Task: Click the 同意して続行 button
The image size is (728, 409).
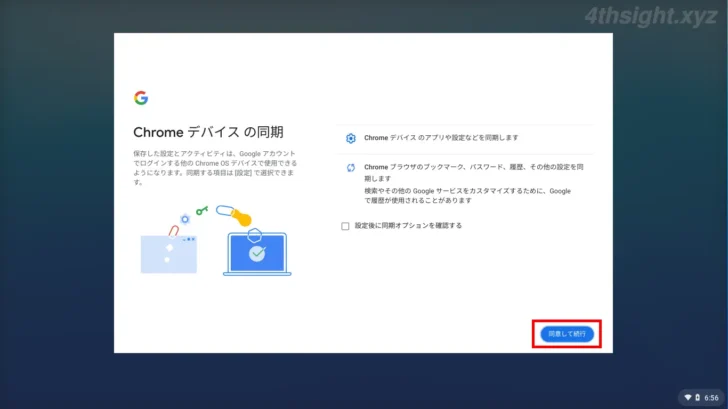Action: tap(566, 334)
